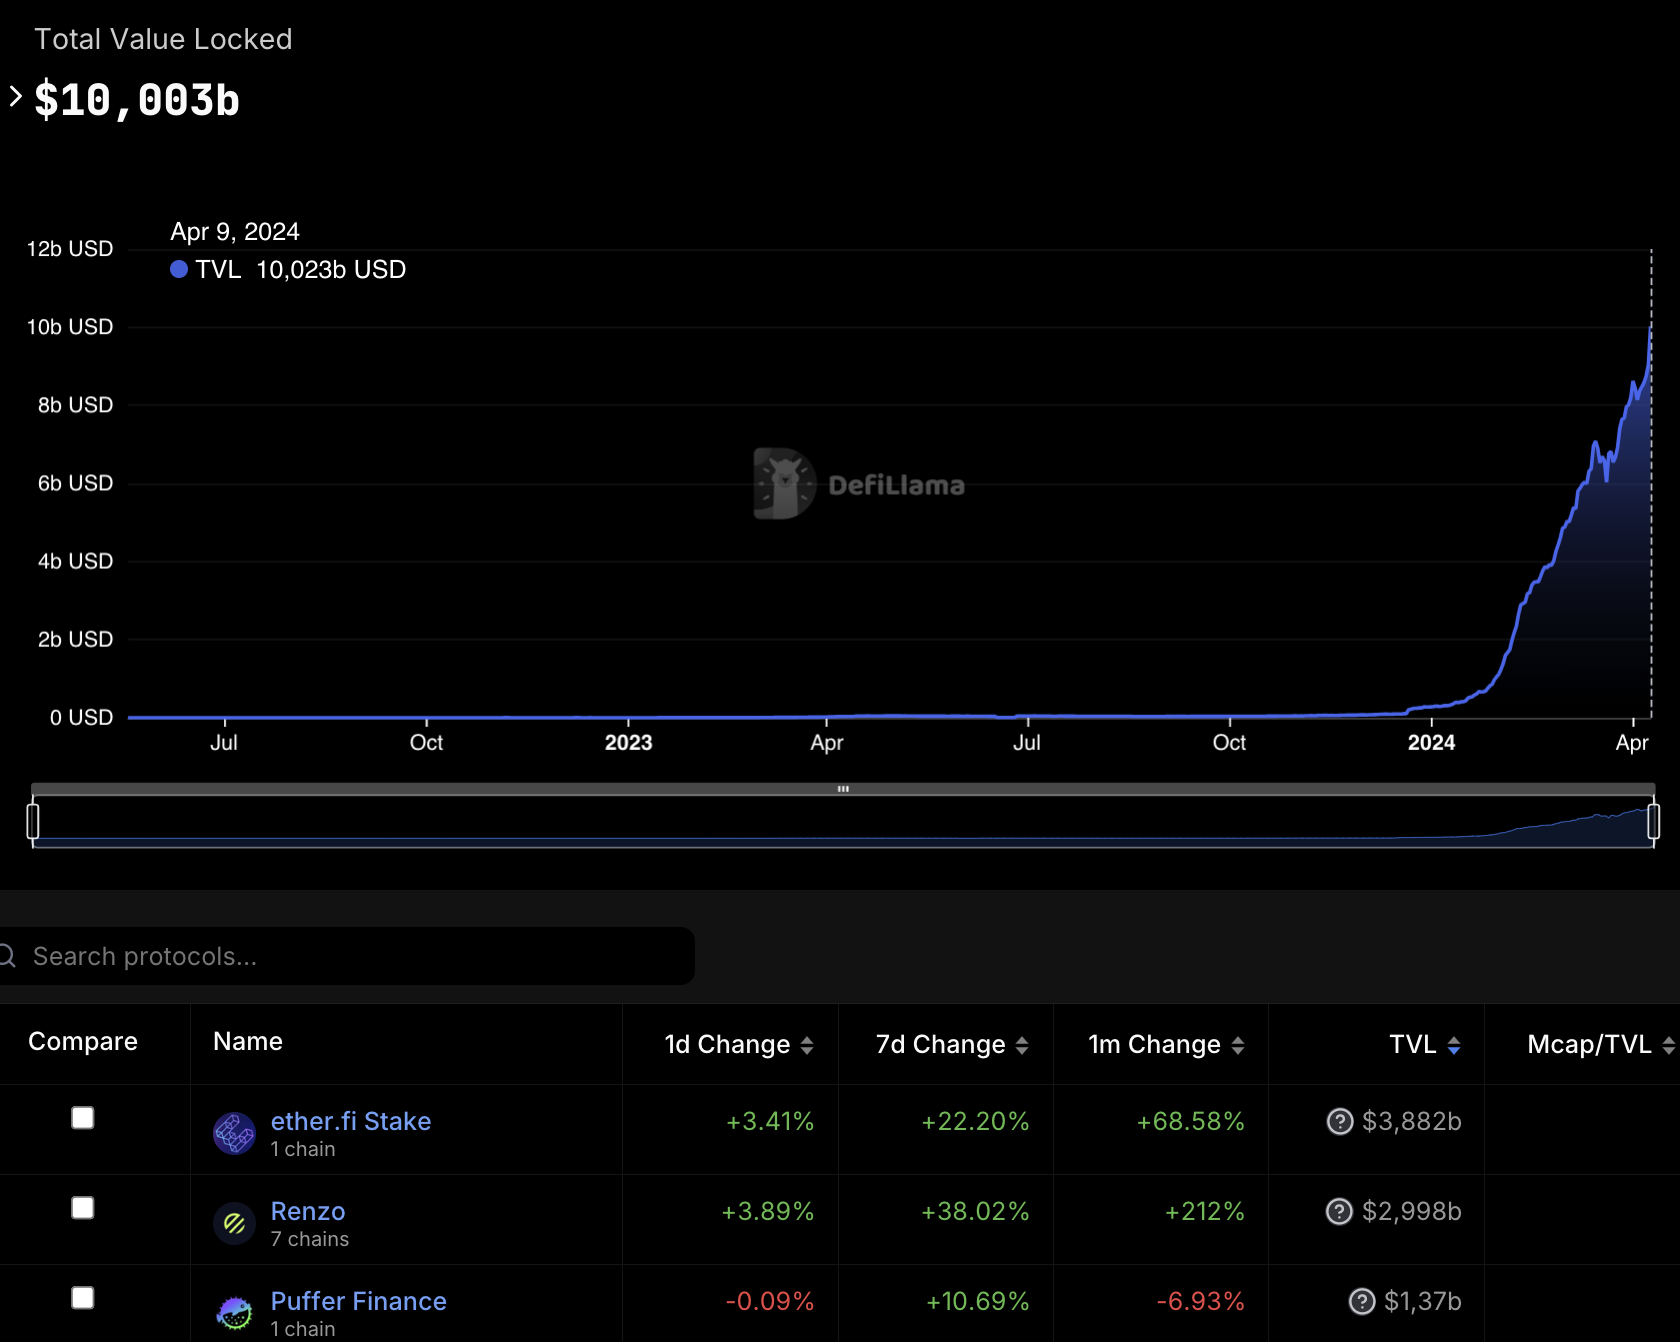
Task: Click the '-0.09%' 1d change cell
Action: pos(770,1301)
